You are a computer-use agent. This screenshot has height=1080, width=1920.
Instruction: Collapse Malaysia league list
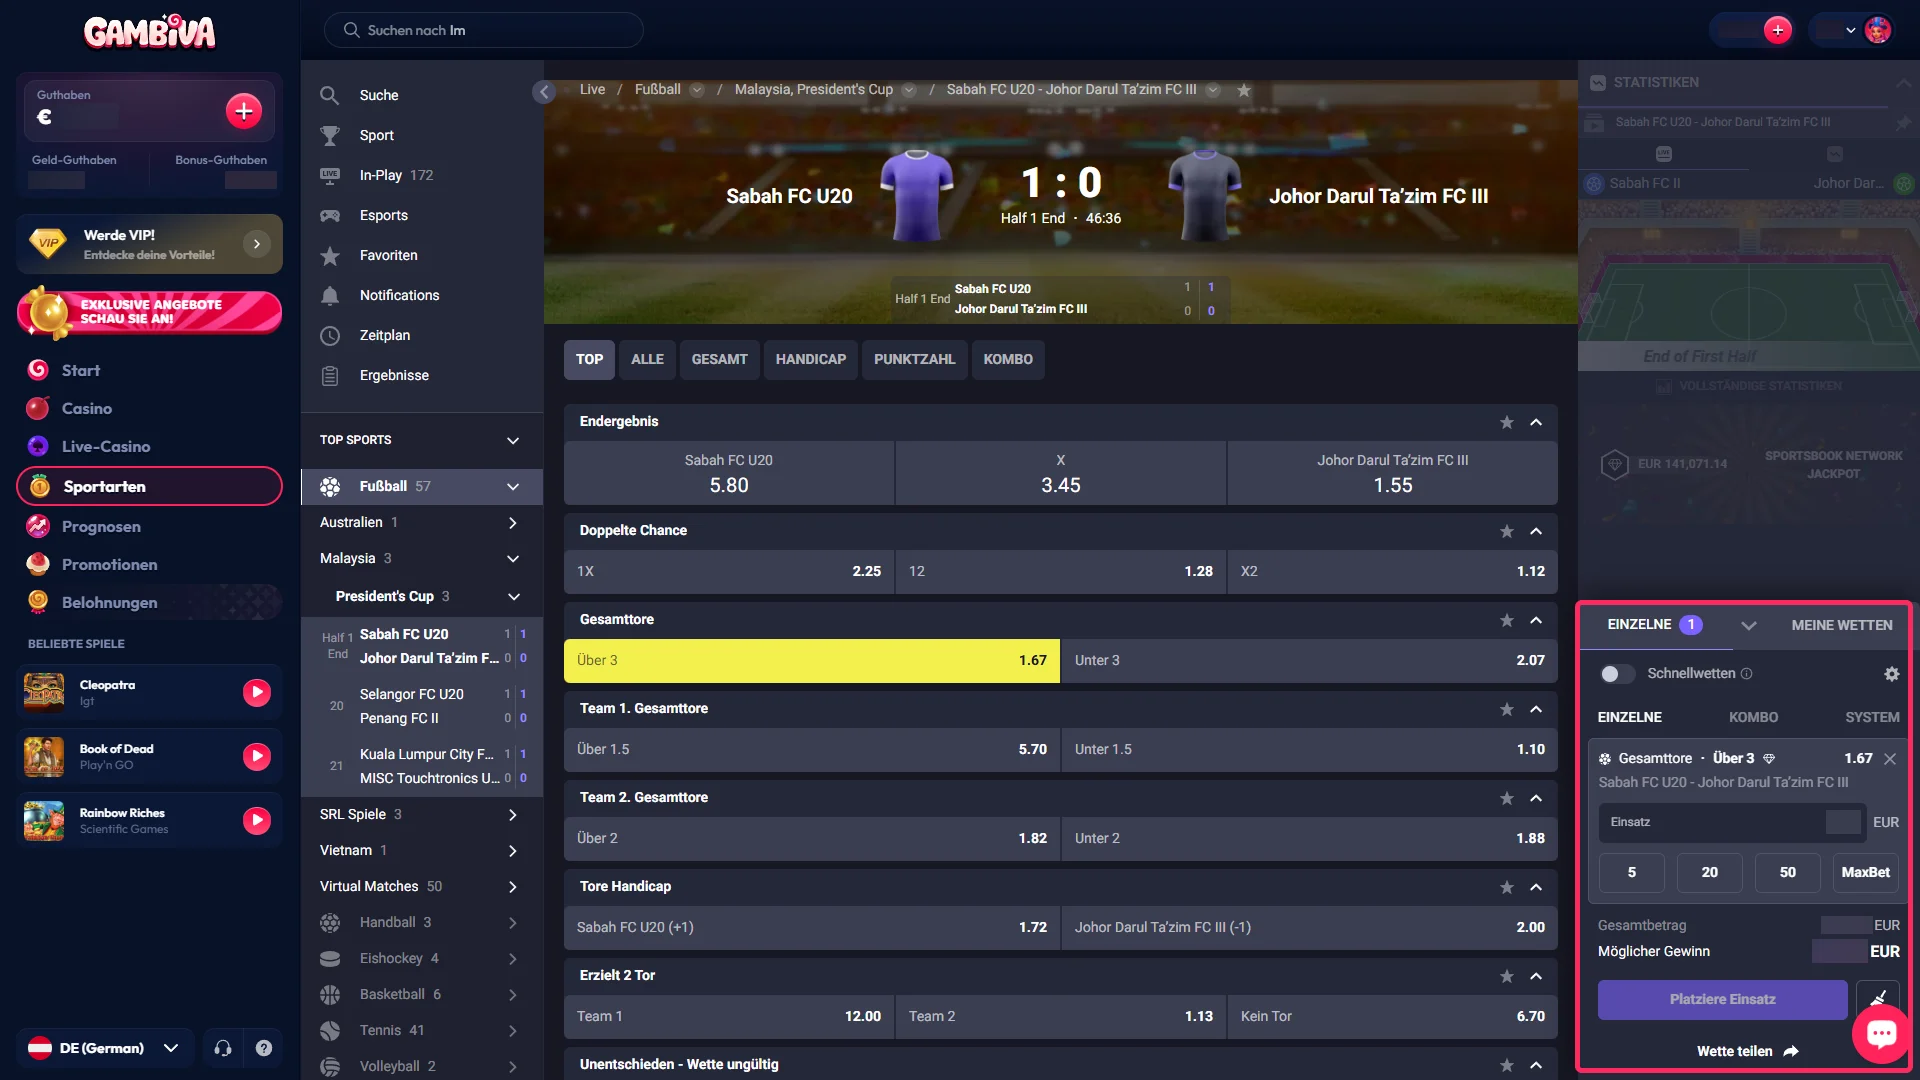pyautogui.click(x=513, y=559)
